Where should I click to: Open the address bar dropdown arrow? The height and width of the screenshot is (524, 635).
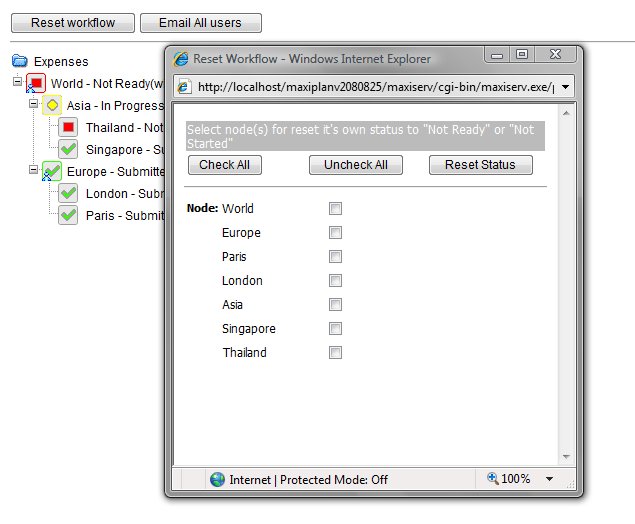tap(567, 87)
